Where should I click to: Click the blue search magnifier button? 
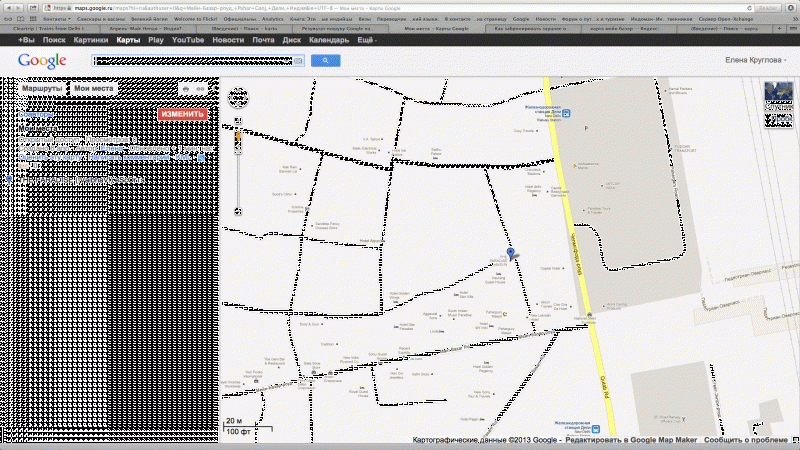tap(326, 61)
